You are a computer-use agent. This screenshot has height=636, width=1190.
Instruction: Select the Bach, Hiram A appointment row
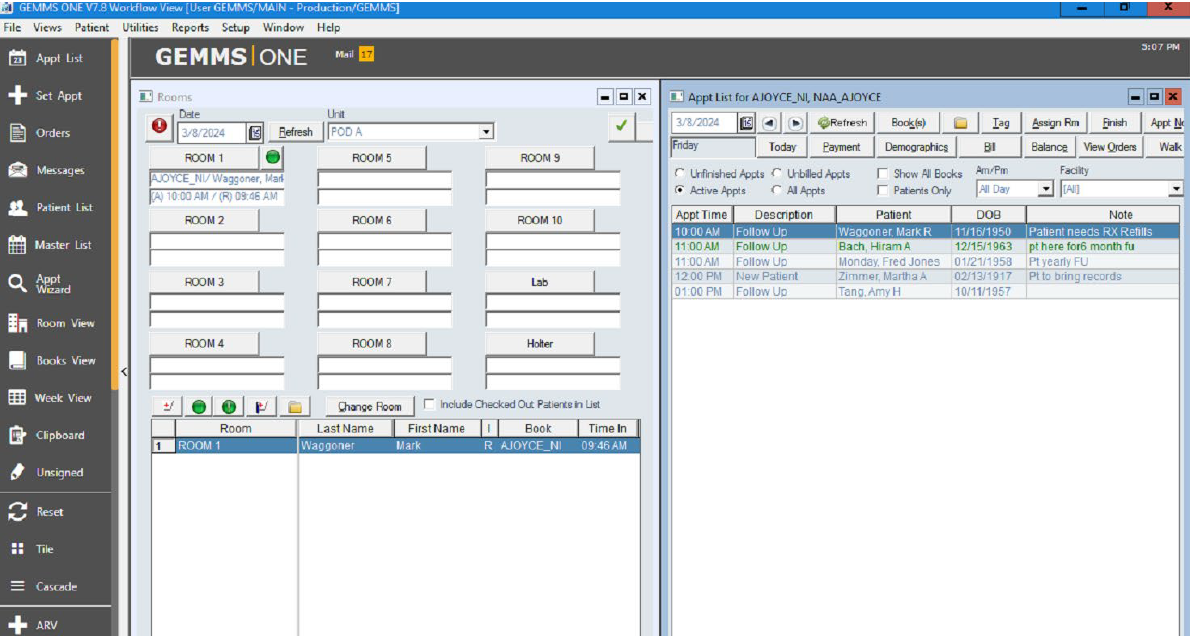pos(873,246)
